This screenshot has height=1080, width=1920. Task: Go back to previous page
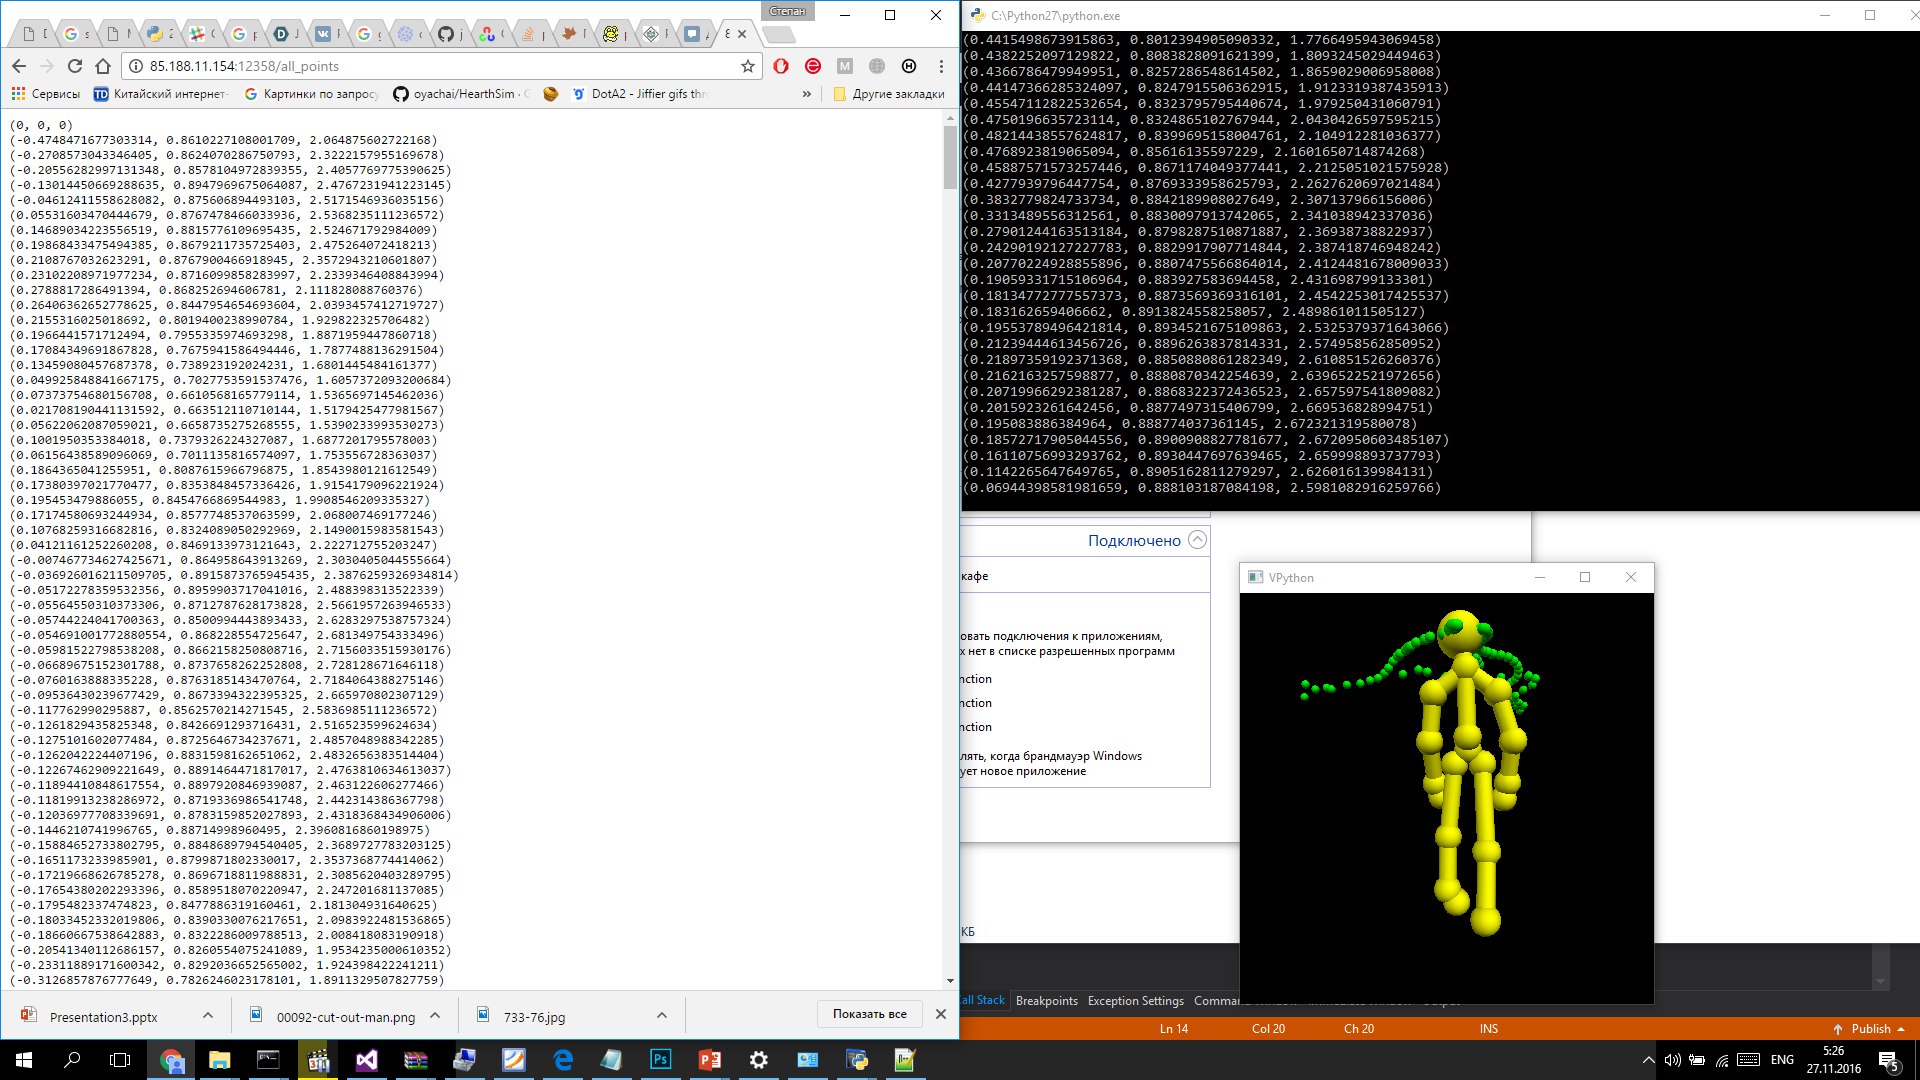tap(19, 66)
